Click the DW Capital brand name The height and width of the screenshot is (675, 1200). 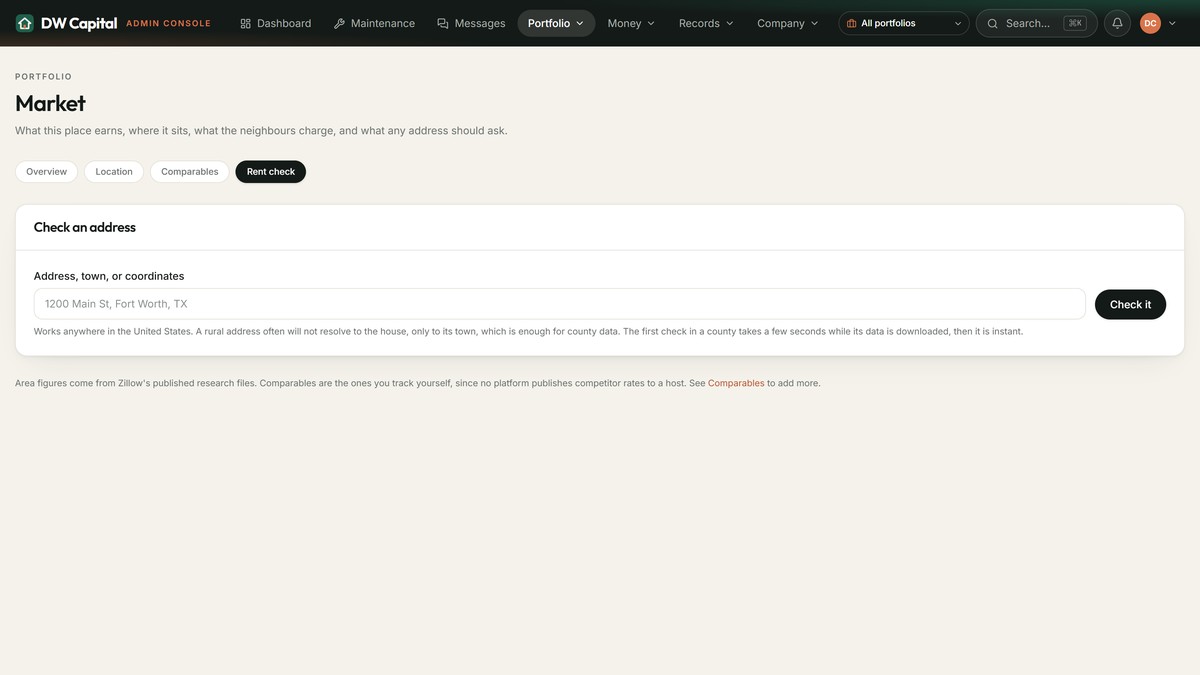[79, 23]
